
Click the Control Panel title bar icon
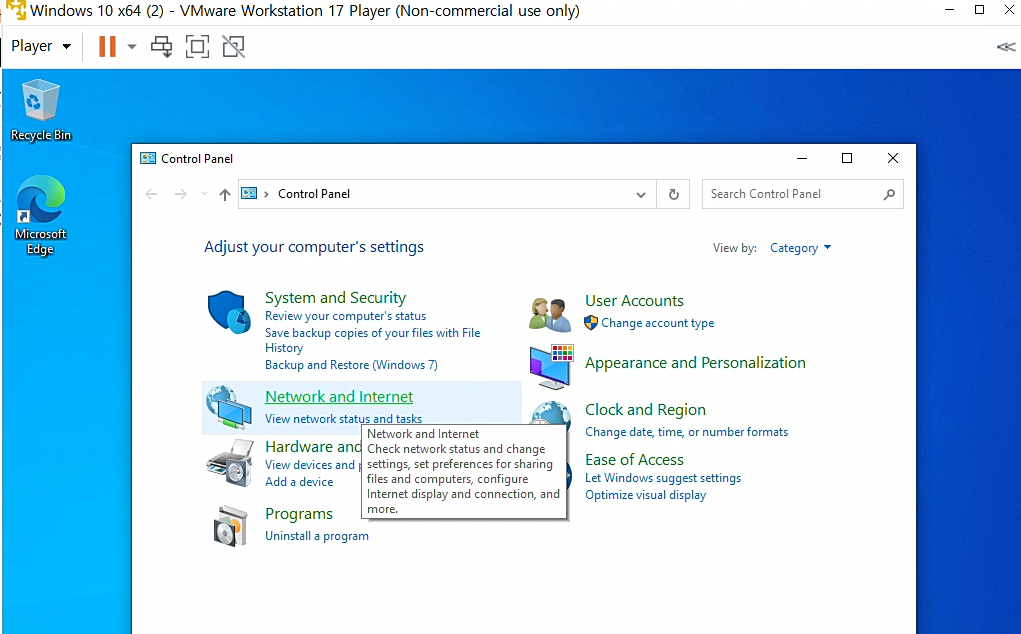[148, 158]
